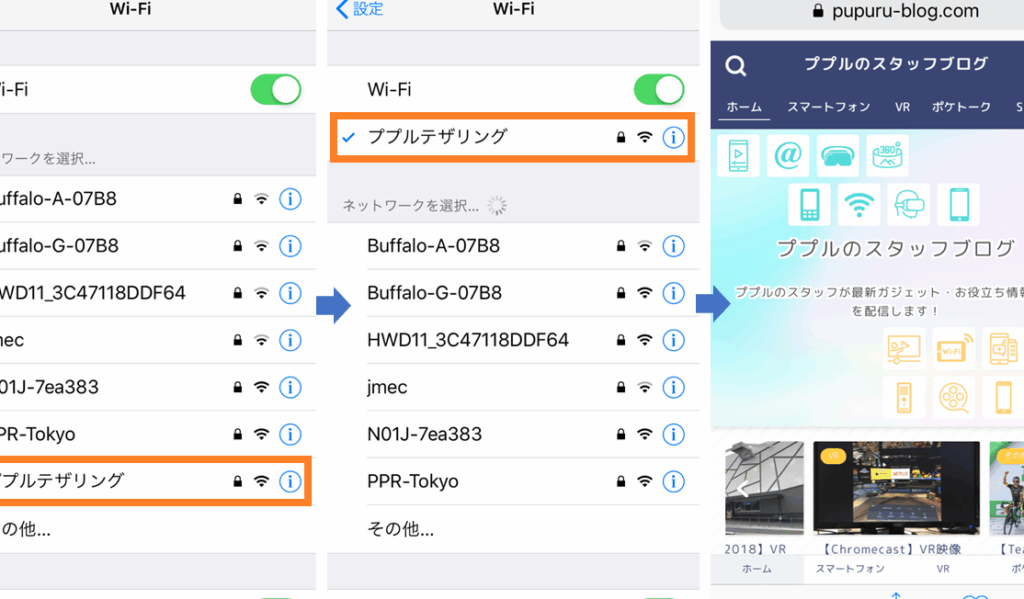
Task: Open その他... option in left panel
Action: pyautogui.click(x=25, y=528)
